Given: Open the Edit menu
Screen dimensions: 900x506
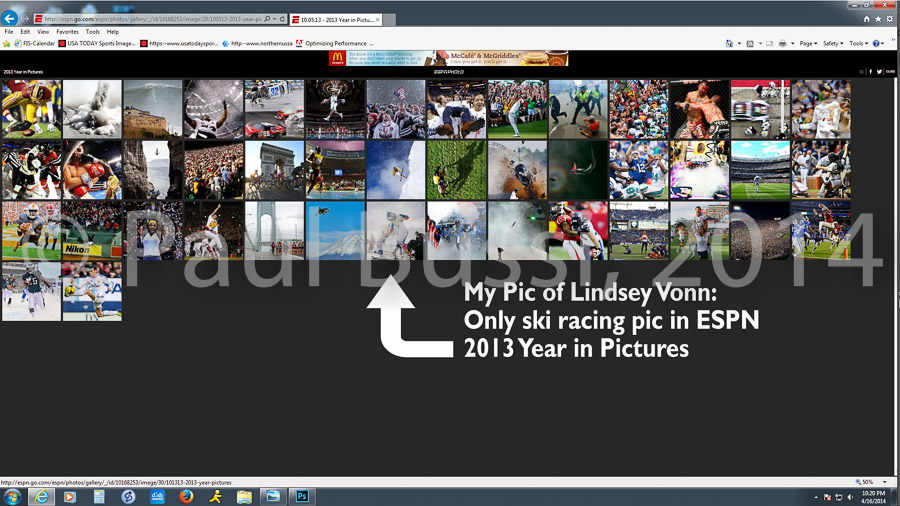Looking at the screenshot, I should tap(25, 32).
